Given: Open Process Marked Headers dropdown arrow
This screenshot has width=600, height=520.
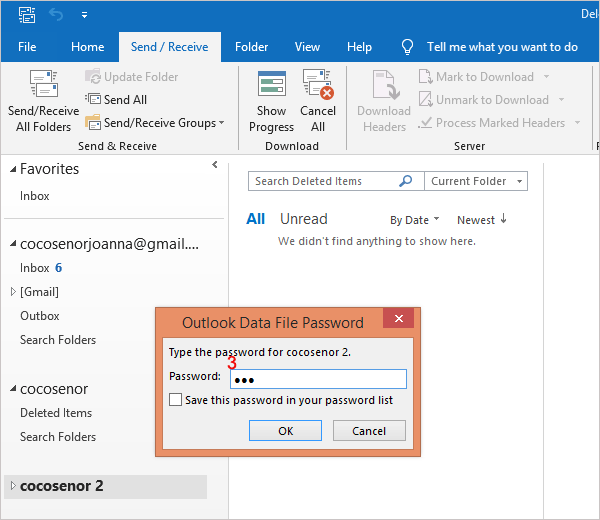Looking at the screenshot, I should point(577,122).
